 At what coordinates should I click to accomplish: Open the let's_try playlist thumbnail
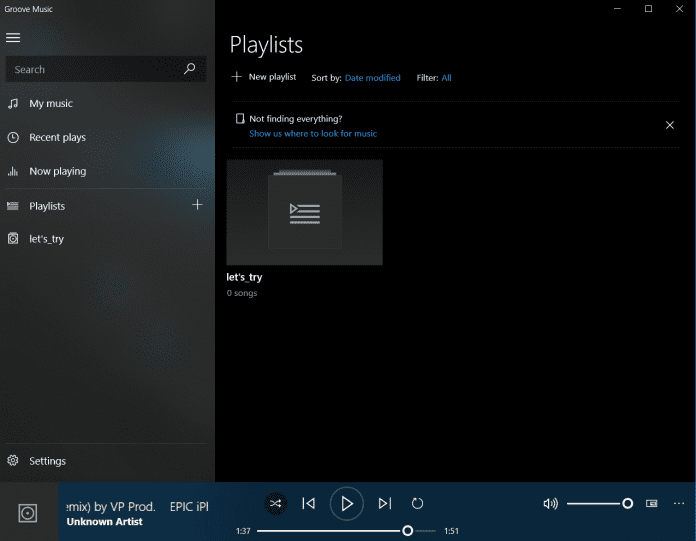tap(304, 212)
